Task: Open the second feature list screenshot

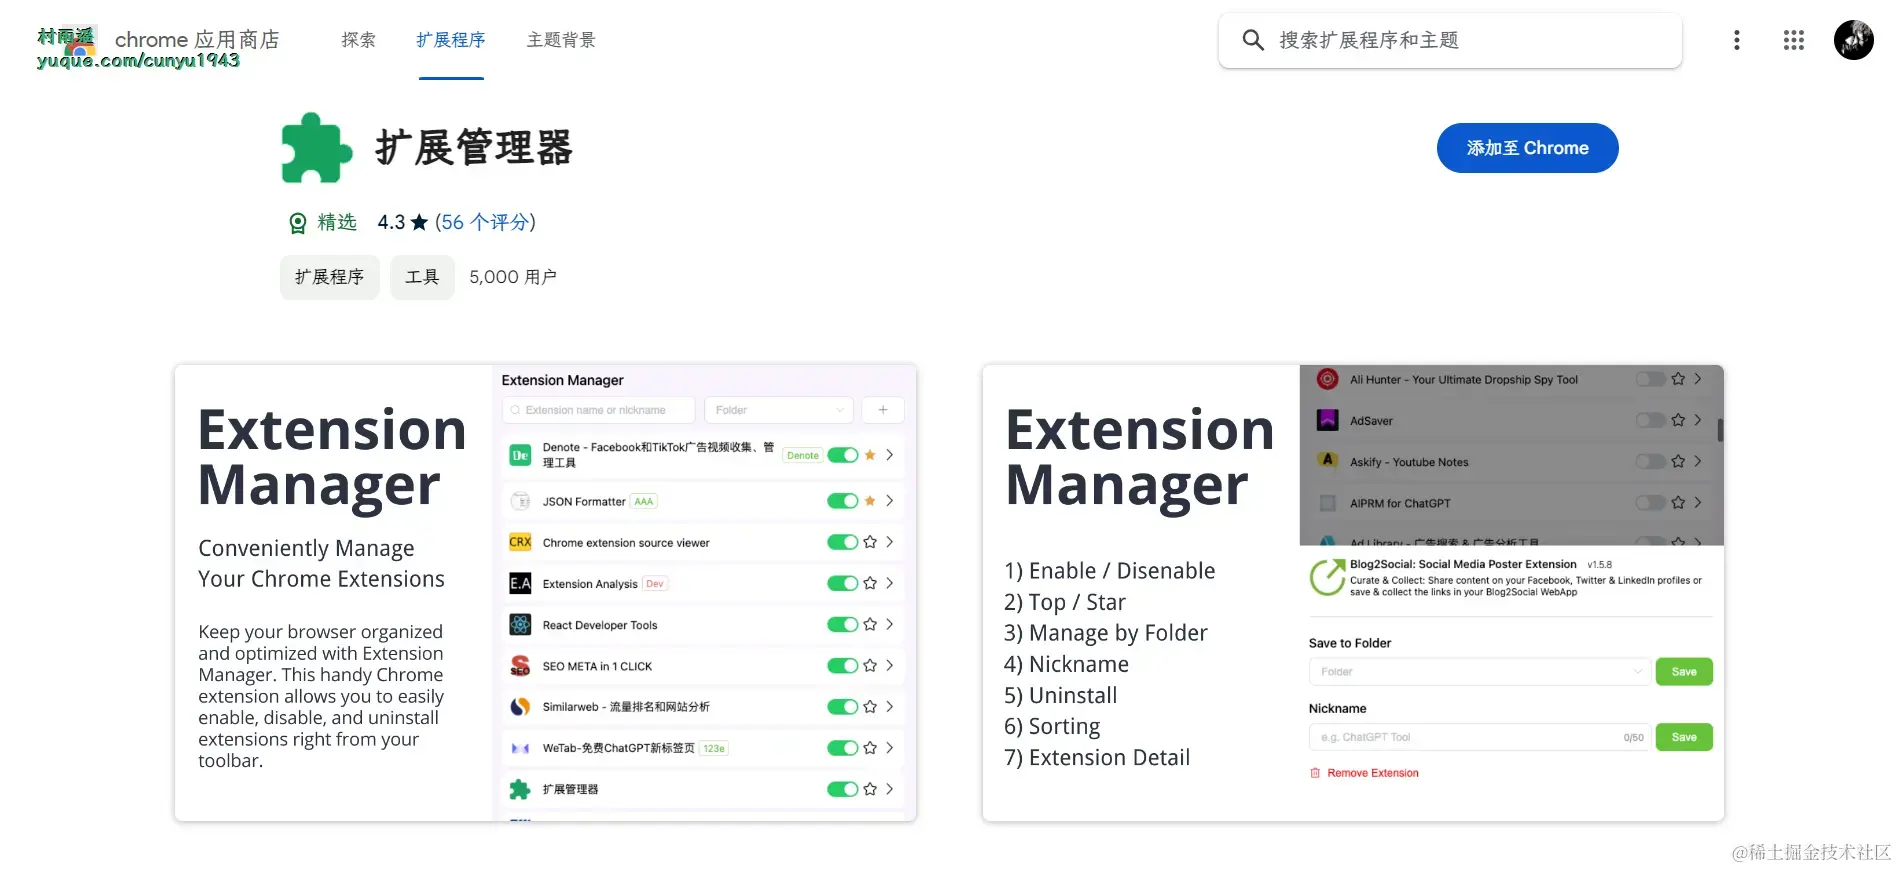Action: click(1353, 593)
